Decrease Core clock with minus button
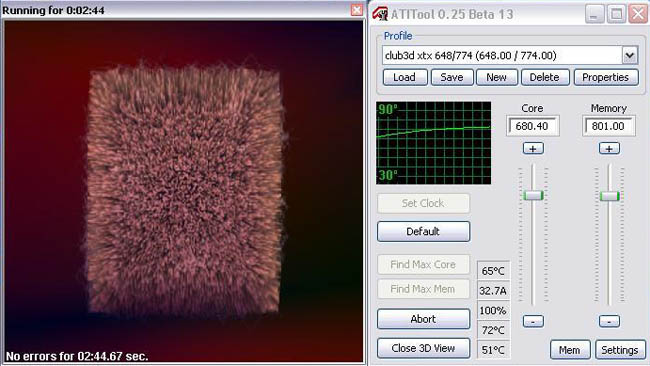 click(533, 321)
